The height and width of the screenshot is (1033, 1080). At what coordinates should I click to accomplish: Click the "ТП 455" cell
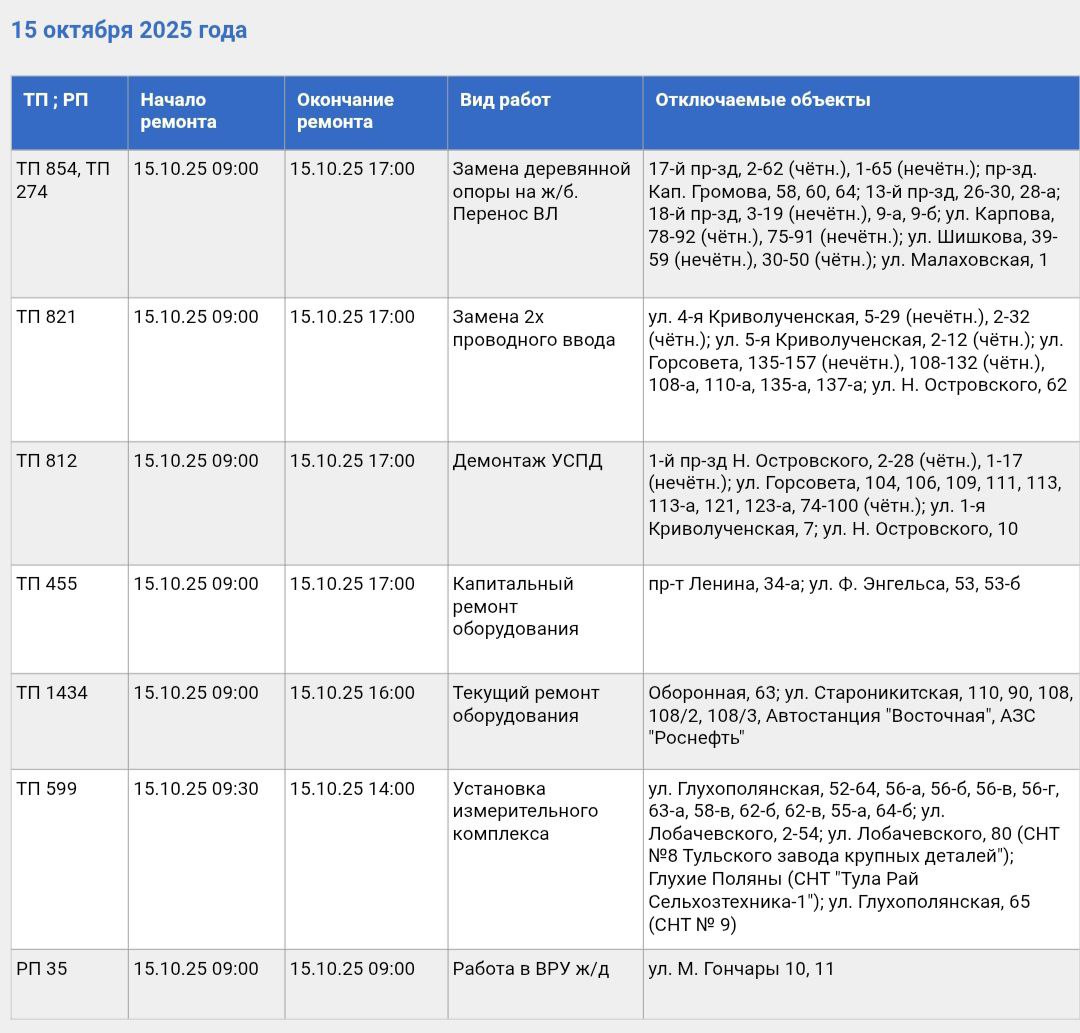[46, 584]
